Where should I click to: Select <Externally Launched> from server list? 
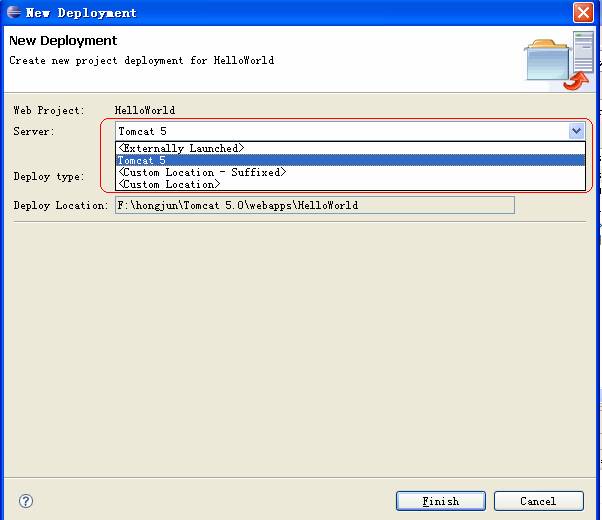tap(350, 148)
